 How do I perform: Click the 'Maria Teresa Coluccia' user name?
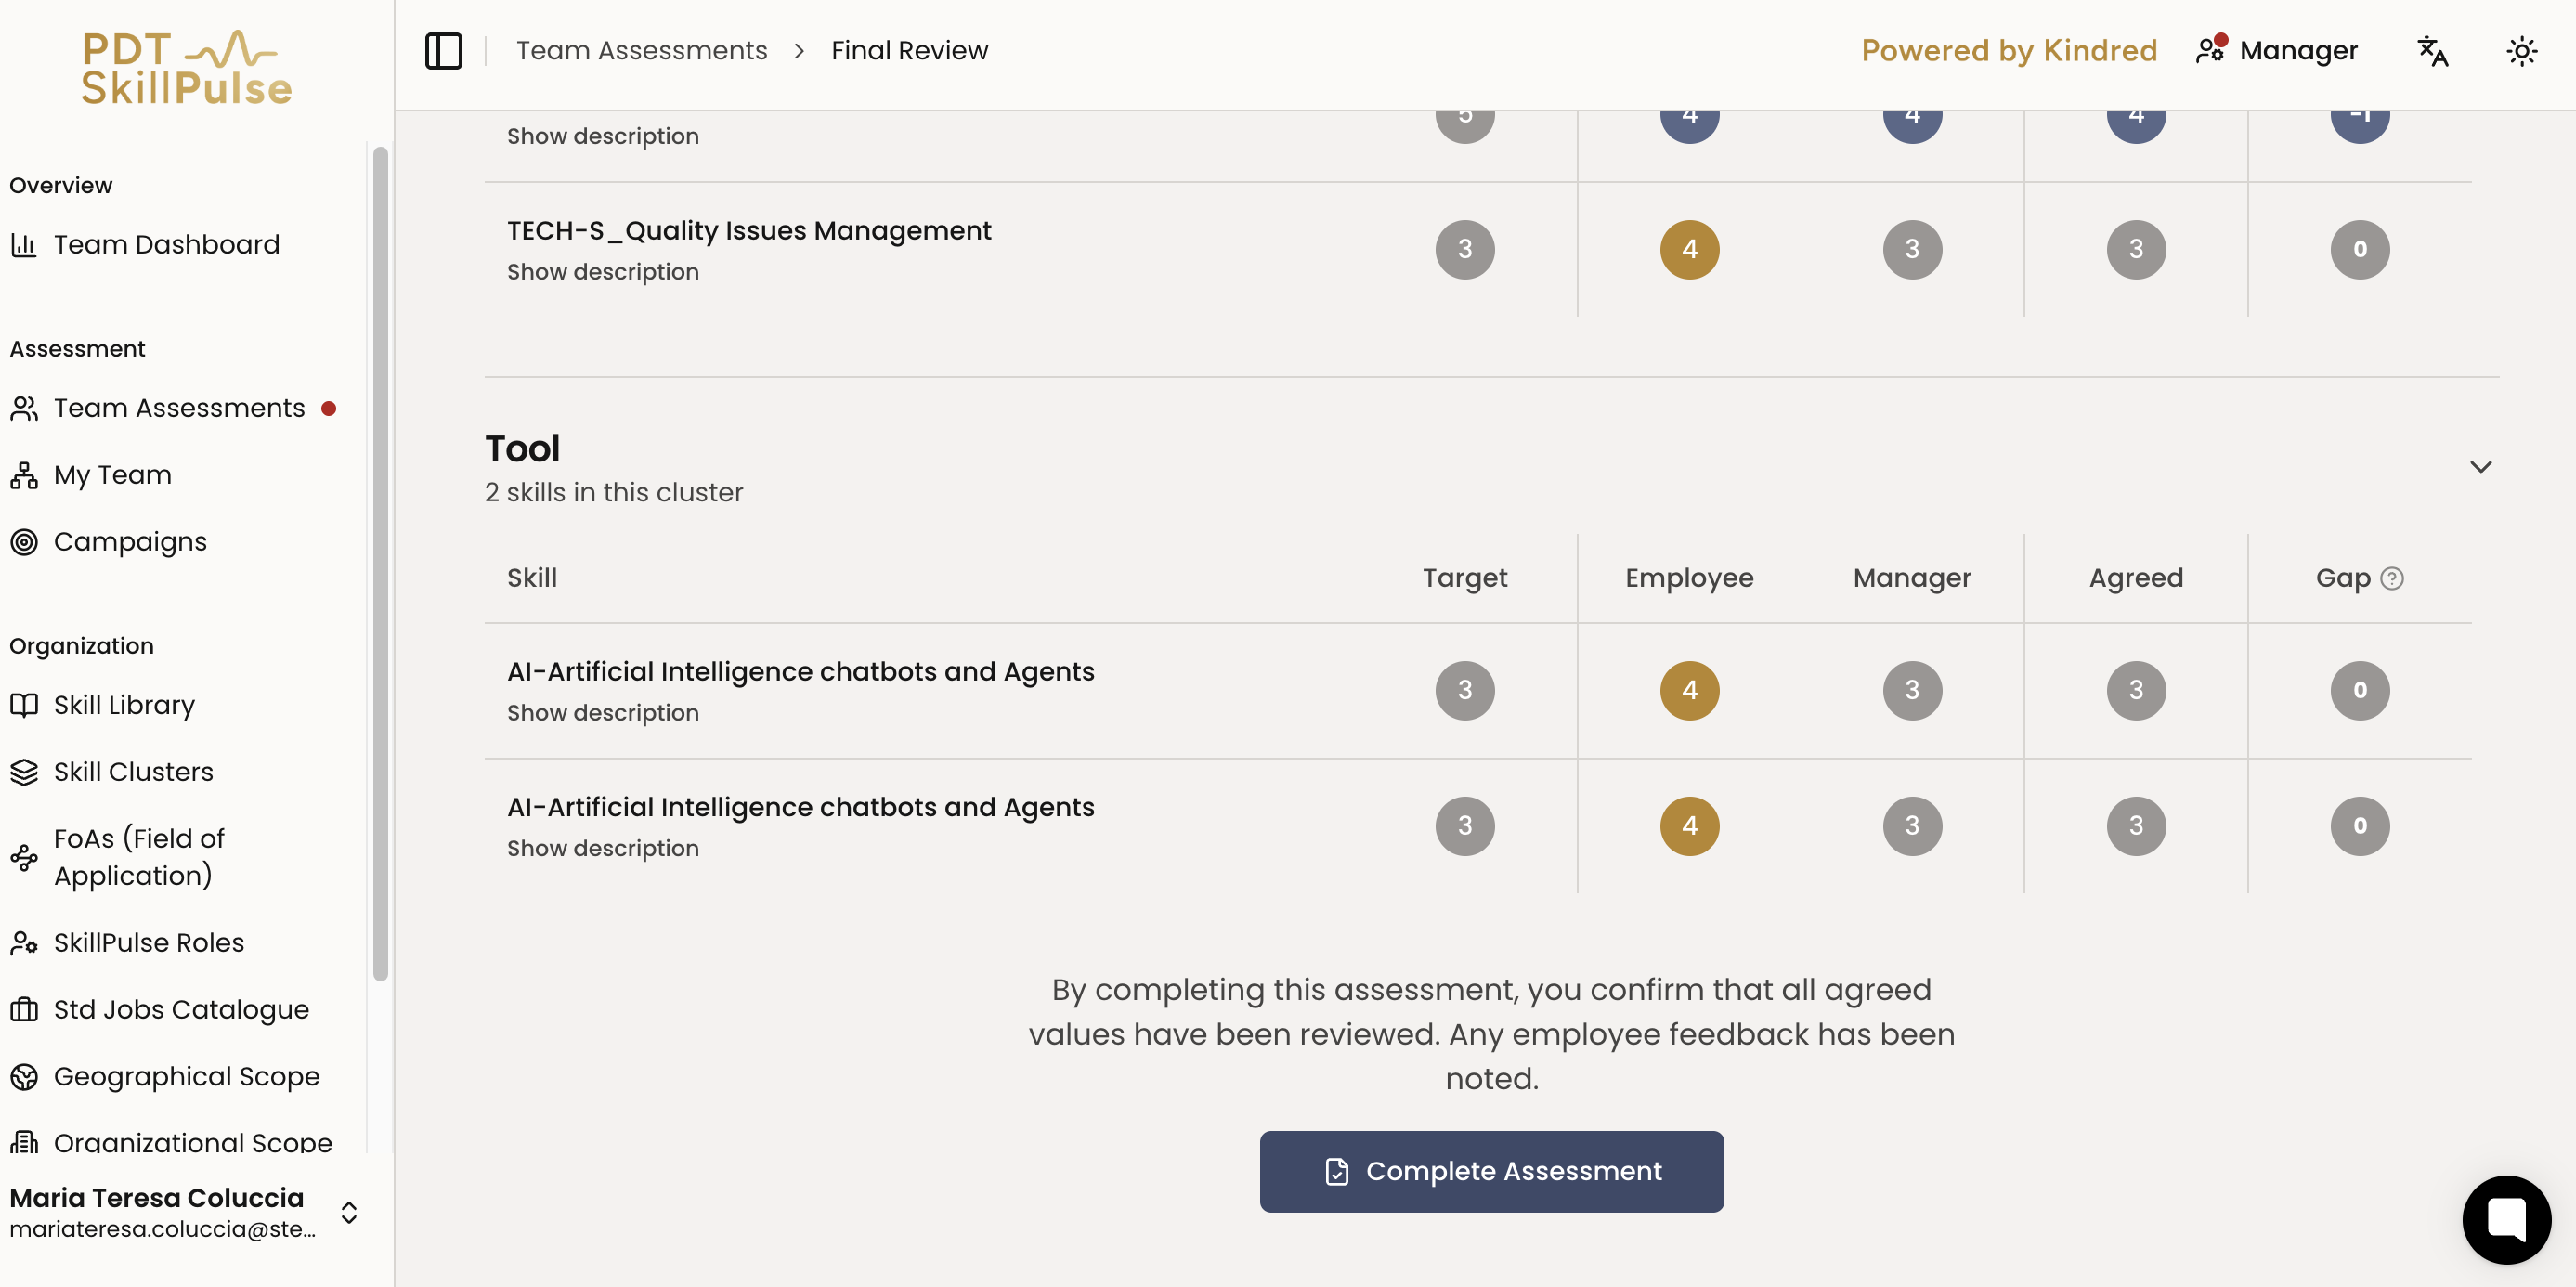coord(156,1198)
